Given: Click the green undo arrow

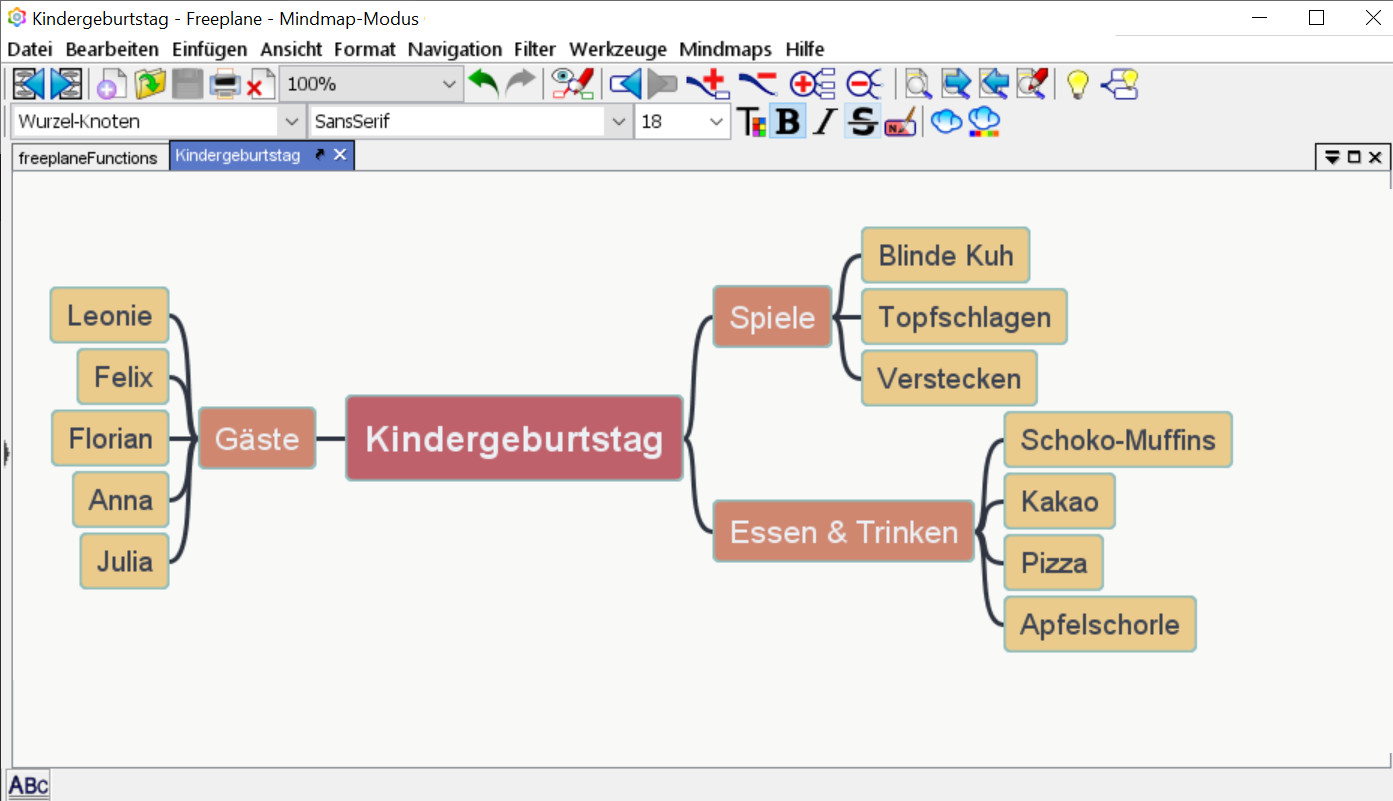Looking at the screenshot, I should tap(484, 84).
